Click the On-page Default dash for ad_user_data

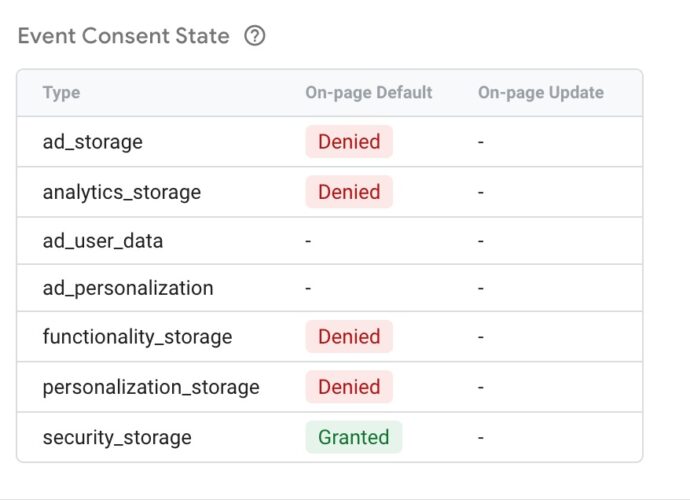coord(308,241)
